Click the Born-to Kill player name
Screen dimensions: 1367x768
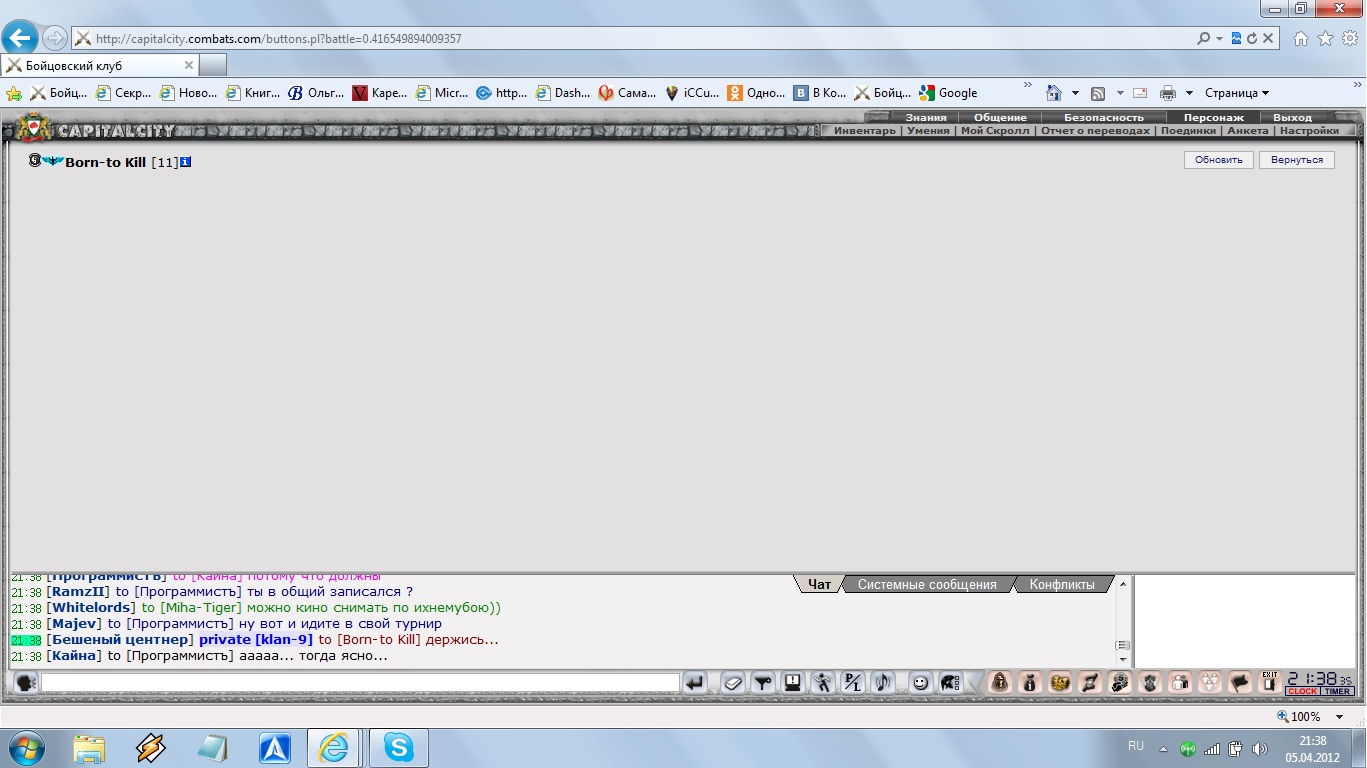point(106,162)
